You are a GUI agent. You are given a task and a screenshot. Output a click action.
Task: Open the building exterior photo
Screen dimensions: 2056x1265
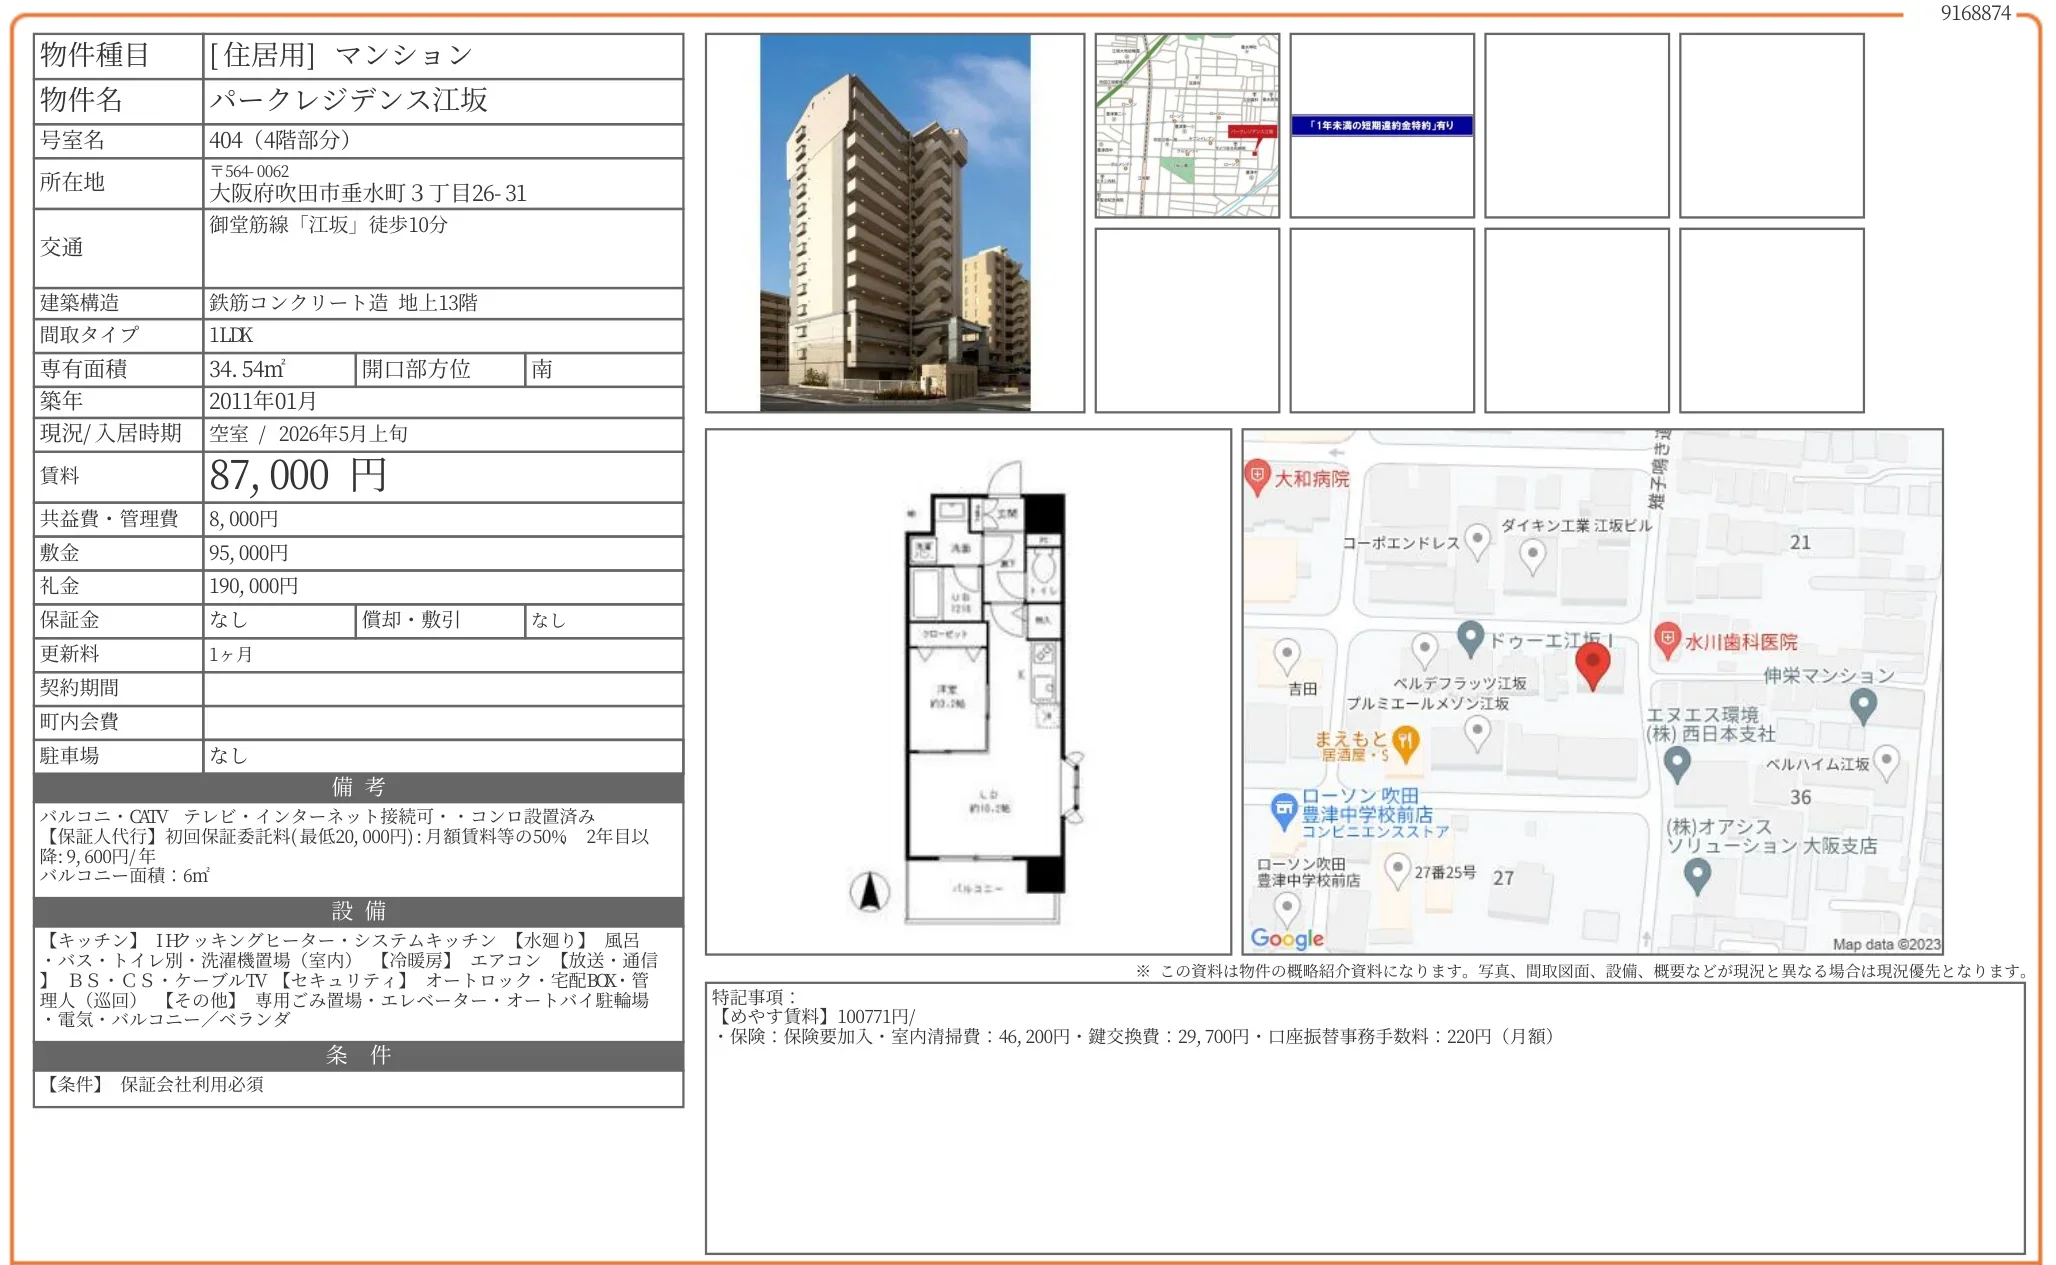click(x=894, y=222)
